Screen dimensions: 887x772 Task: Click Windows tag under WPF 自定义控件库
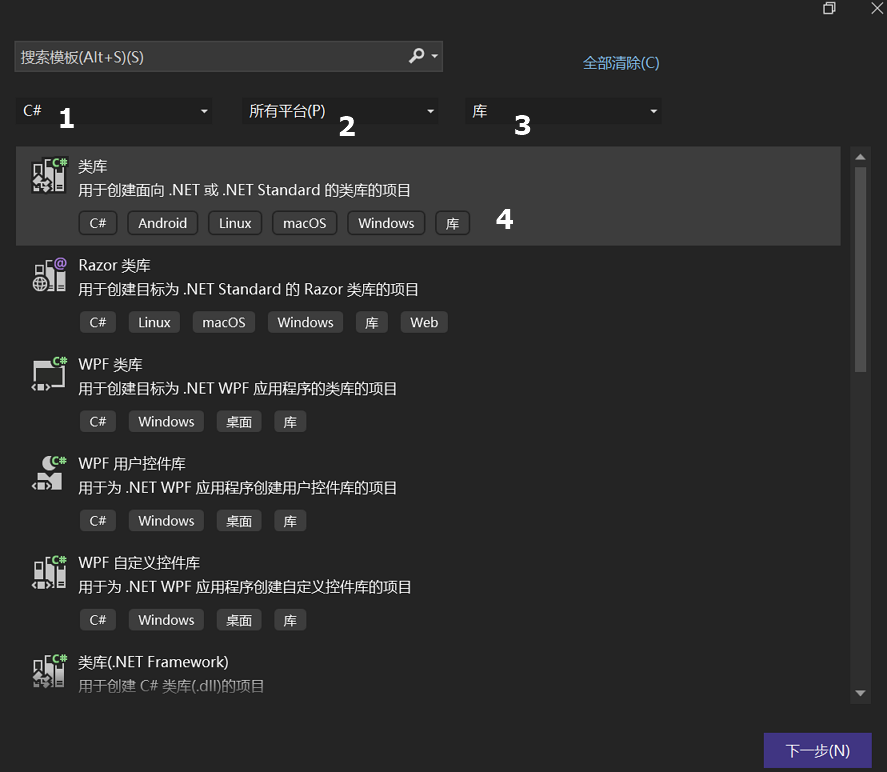166,620
